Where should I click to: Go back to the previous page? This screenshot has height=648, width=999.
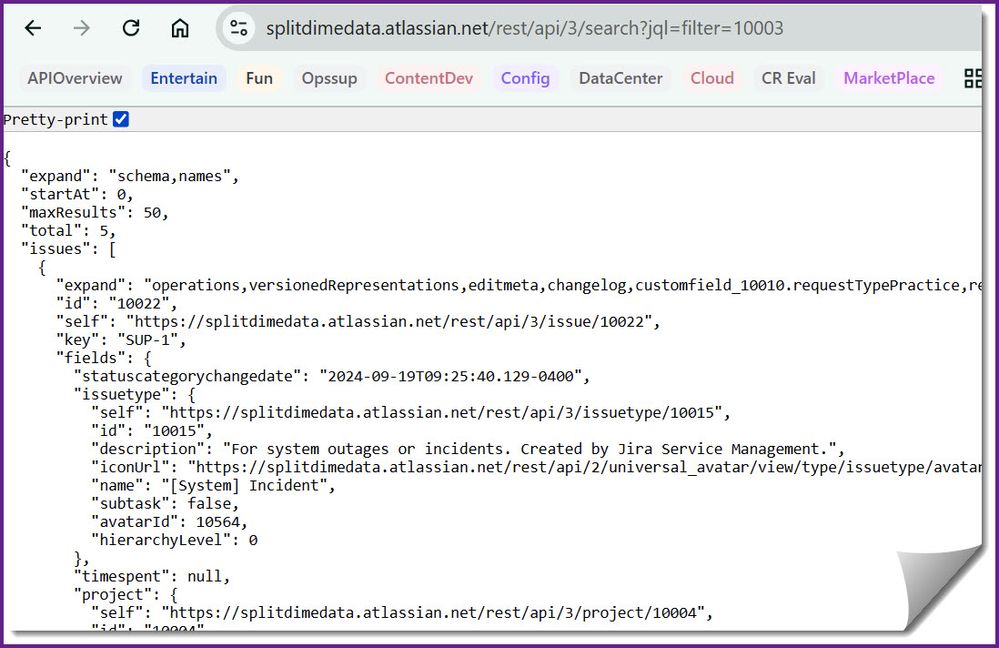click(x=32, y=28)
